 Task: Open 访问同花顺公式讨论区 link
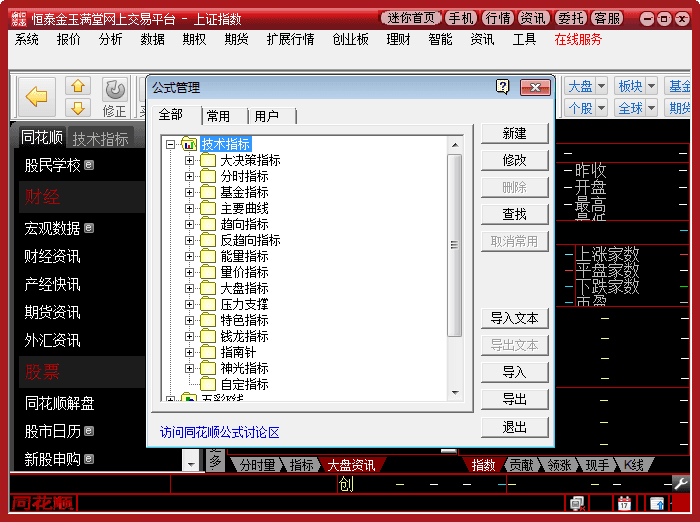coord(220,432)
